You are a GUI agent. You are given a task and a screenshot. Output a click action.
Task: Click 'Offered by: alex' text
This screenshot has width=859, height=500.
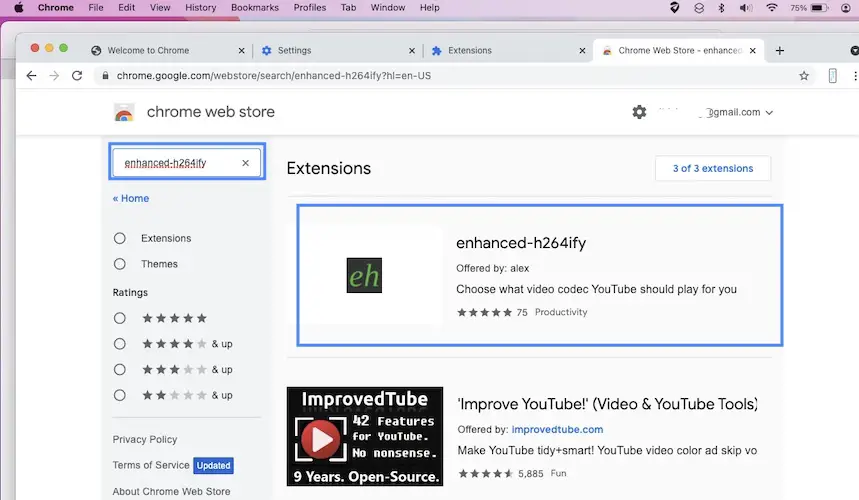click(x=493, y=268)
